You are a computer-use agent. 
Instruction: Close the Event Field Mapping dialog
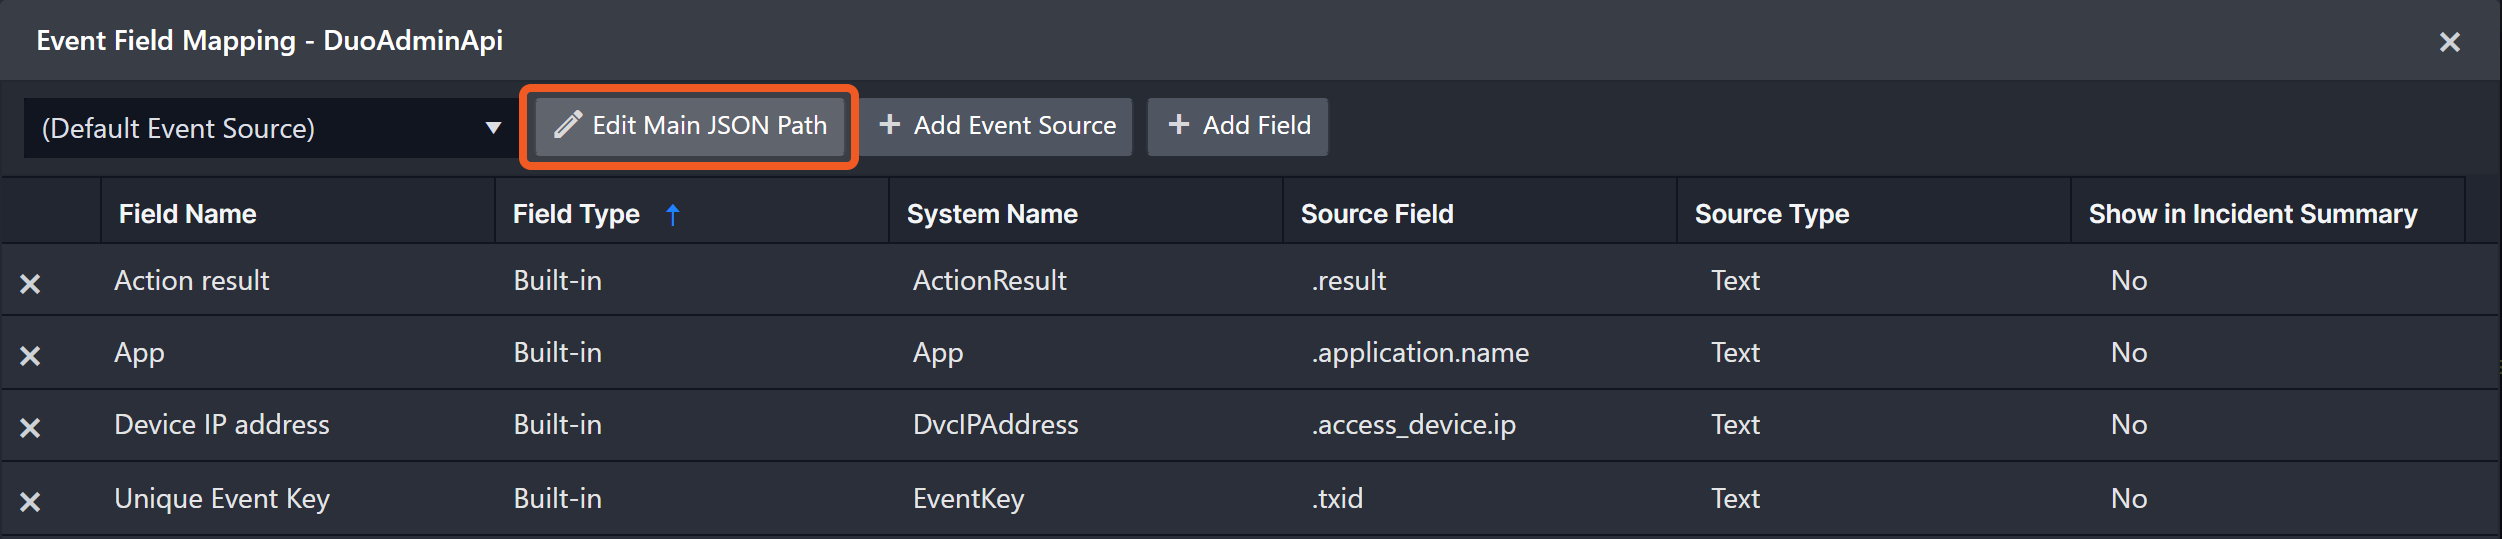pyautogui.click(x=2449, y=42)
